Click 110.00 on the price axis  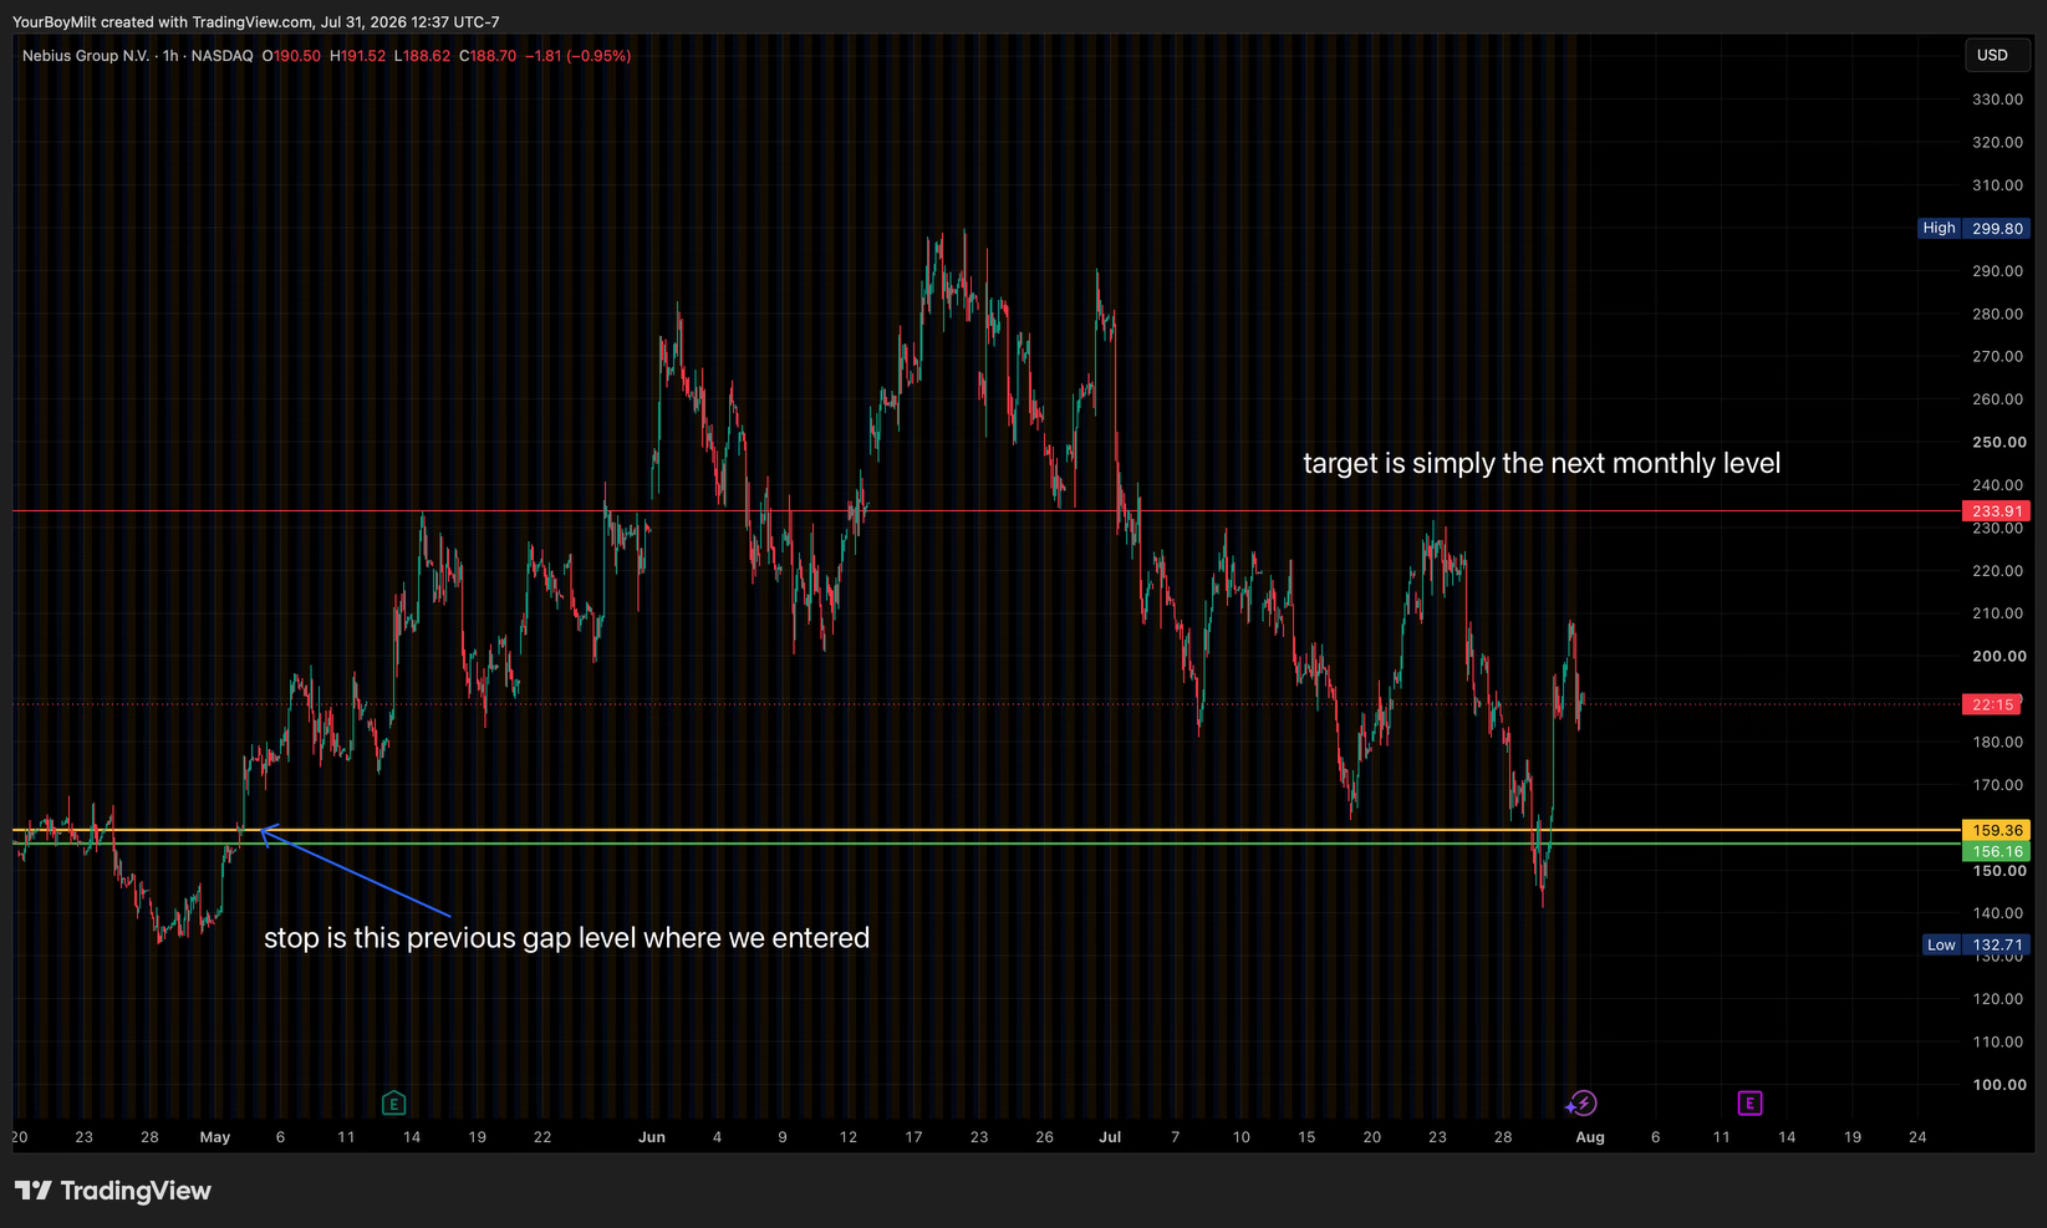1997,1042
